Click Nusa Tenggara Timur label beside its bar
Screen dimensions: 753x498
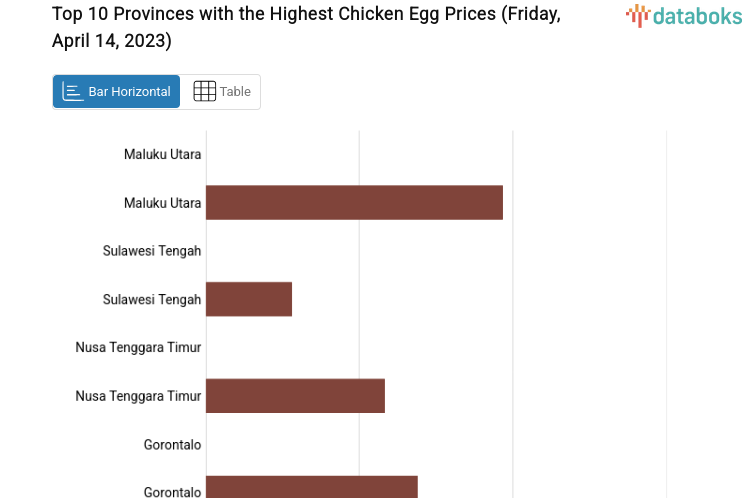[138, 396]
